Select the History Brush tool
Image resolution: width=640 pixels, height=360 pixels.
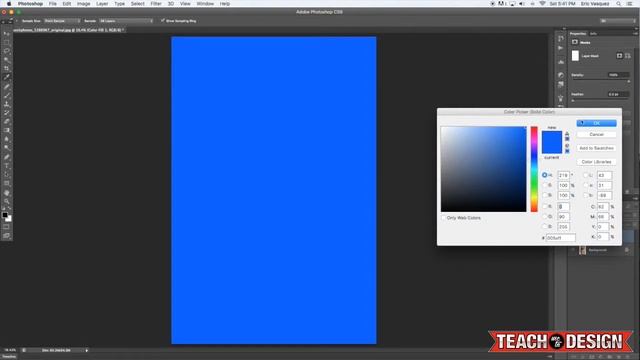point(7,113)
